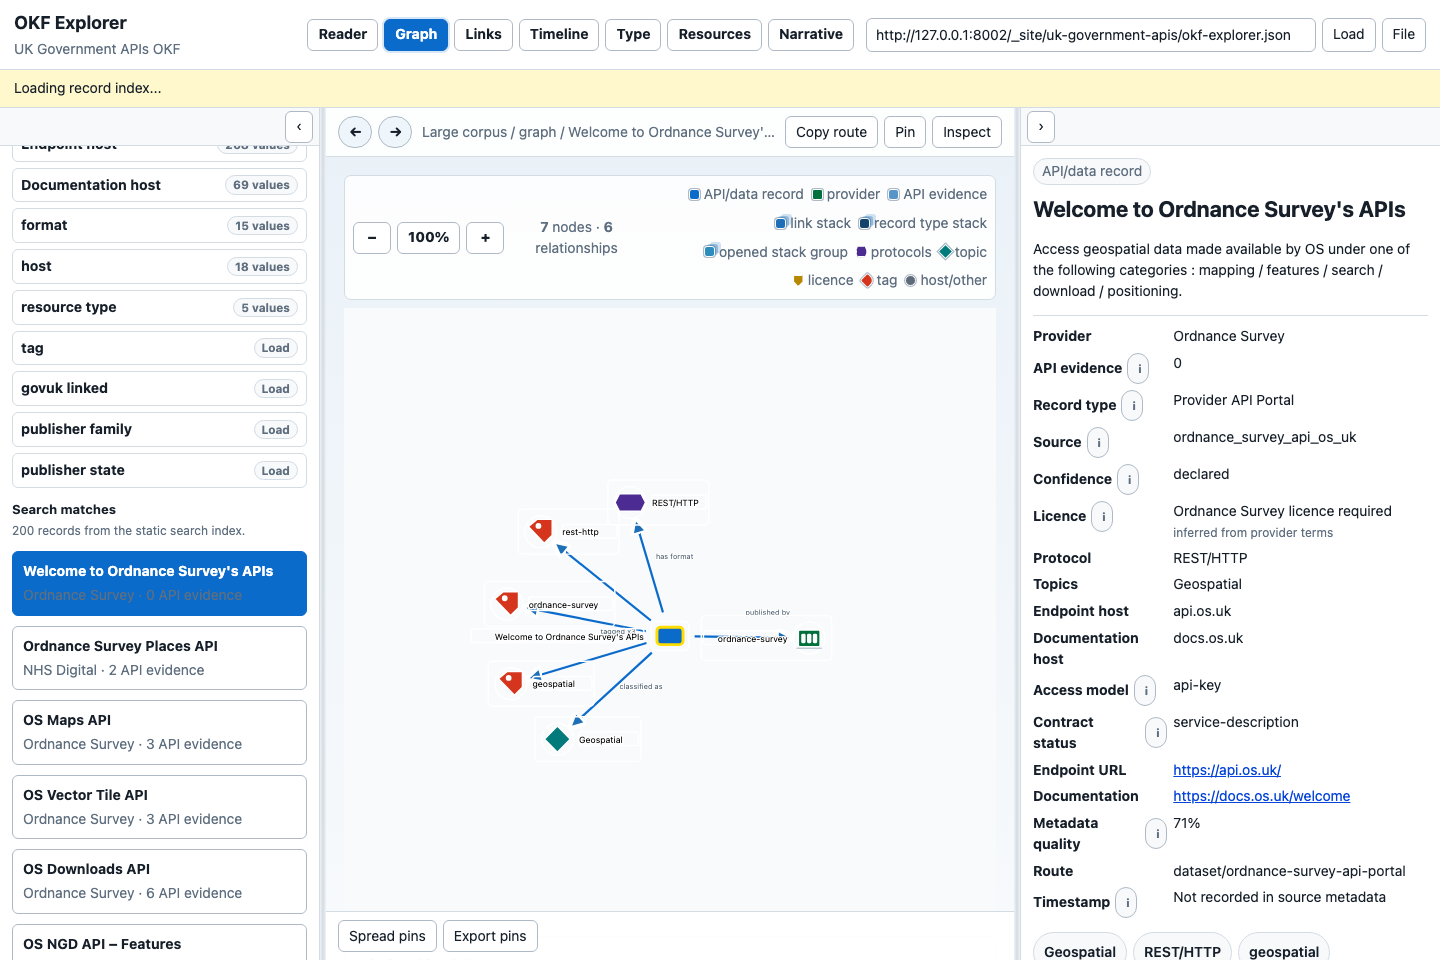Open docs.os.uk/welcome documentation link
The height and width of the screenshot is (960, 1440).
click(x=1261, y=796)
